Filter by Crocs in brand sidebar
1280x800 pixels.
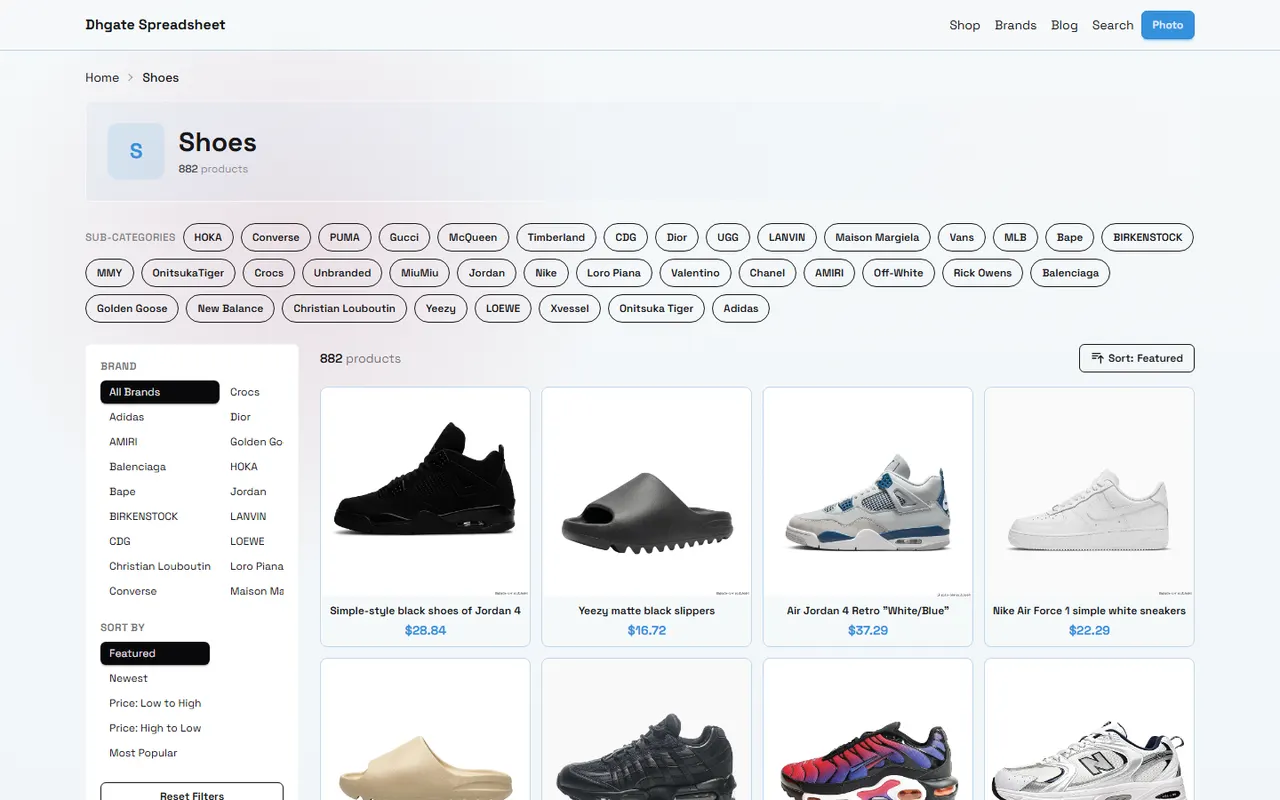coord(253,392)
